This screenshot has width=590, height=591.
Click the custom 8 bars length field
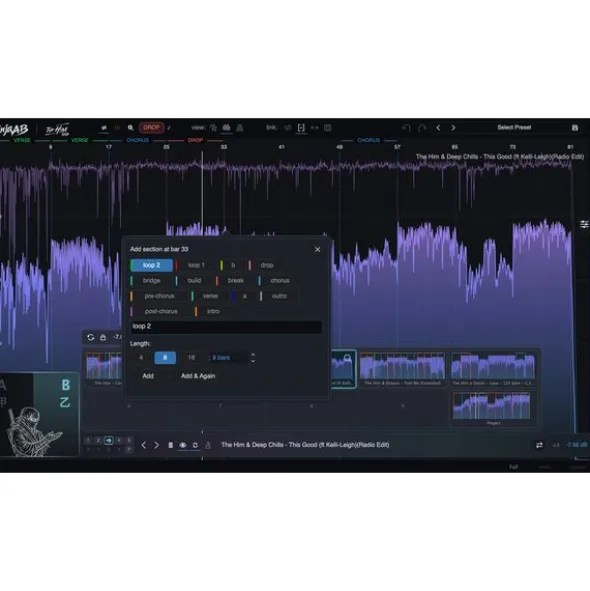[x=228, y=358]
